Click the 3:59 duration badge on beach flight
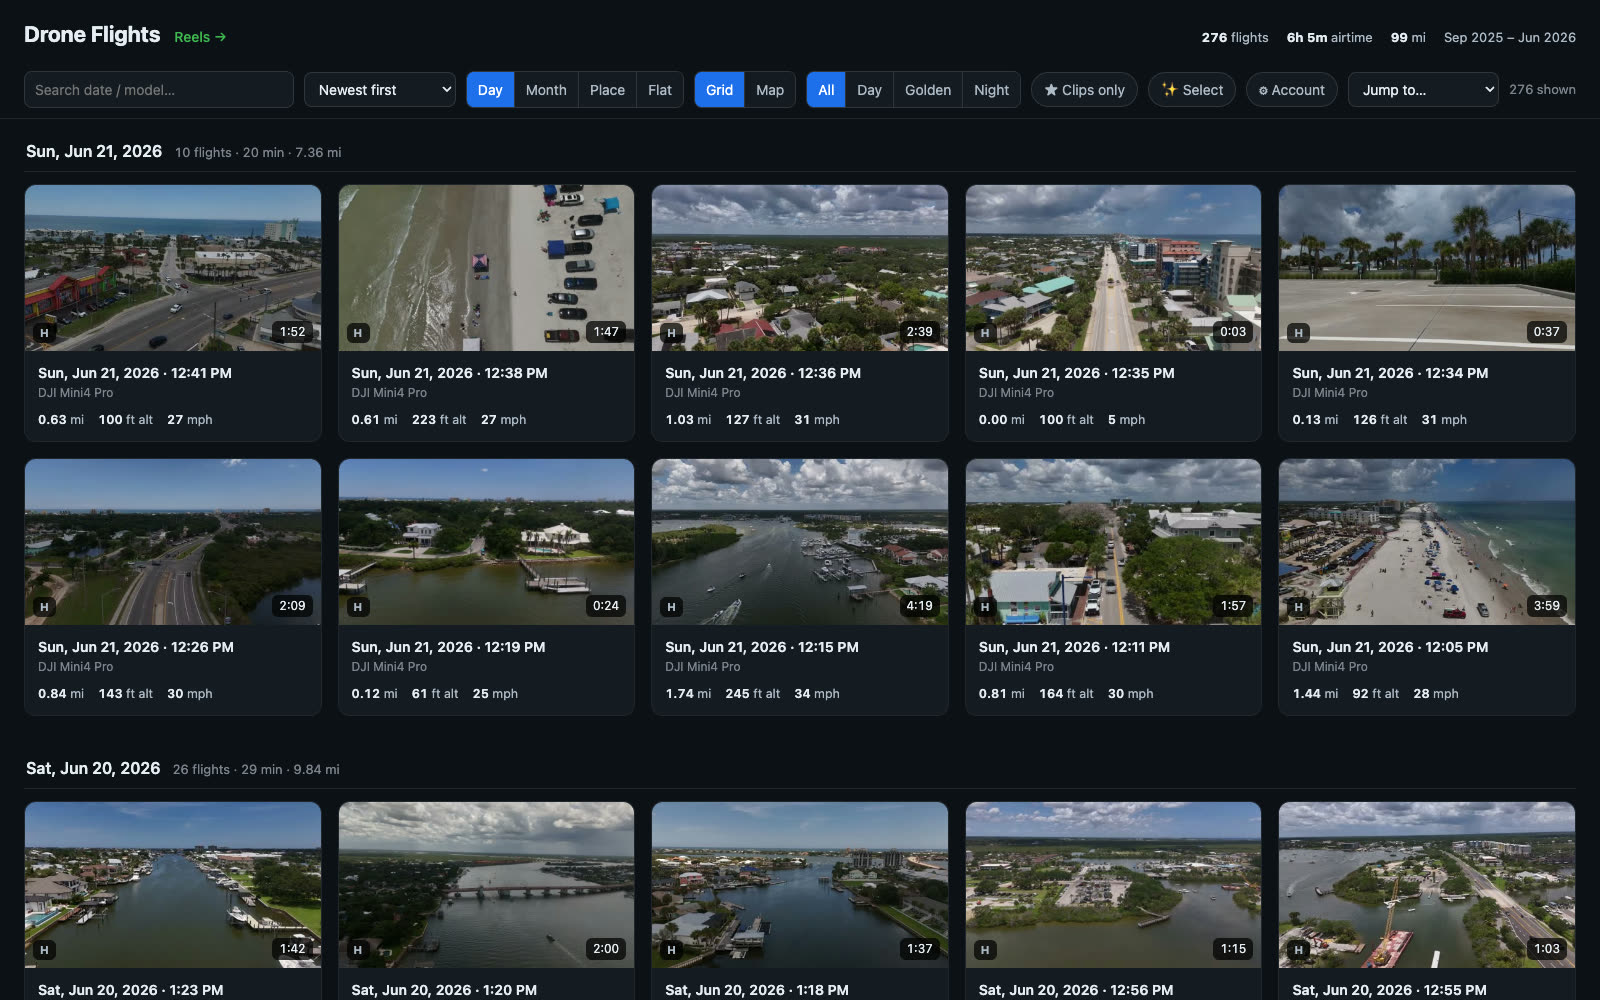 [1546, 606]
